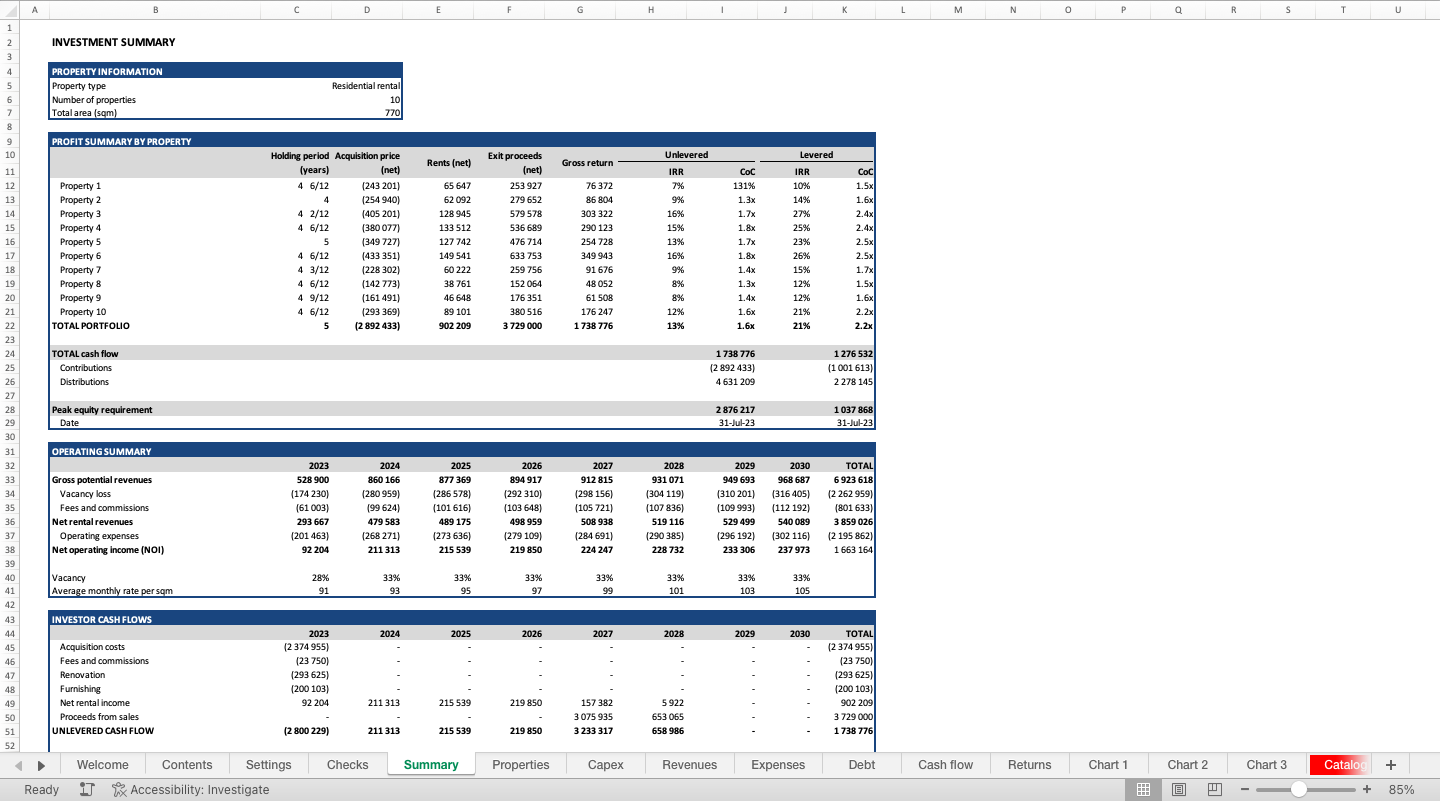
Task: Open the Welcome sheet tab
Action: (x=103, y=765)
